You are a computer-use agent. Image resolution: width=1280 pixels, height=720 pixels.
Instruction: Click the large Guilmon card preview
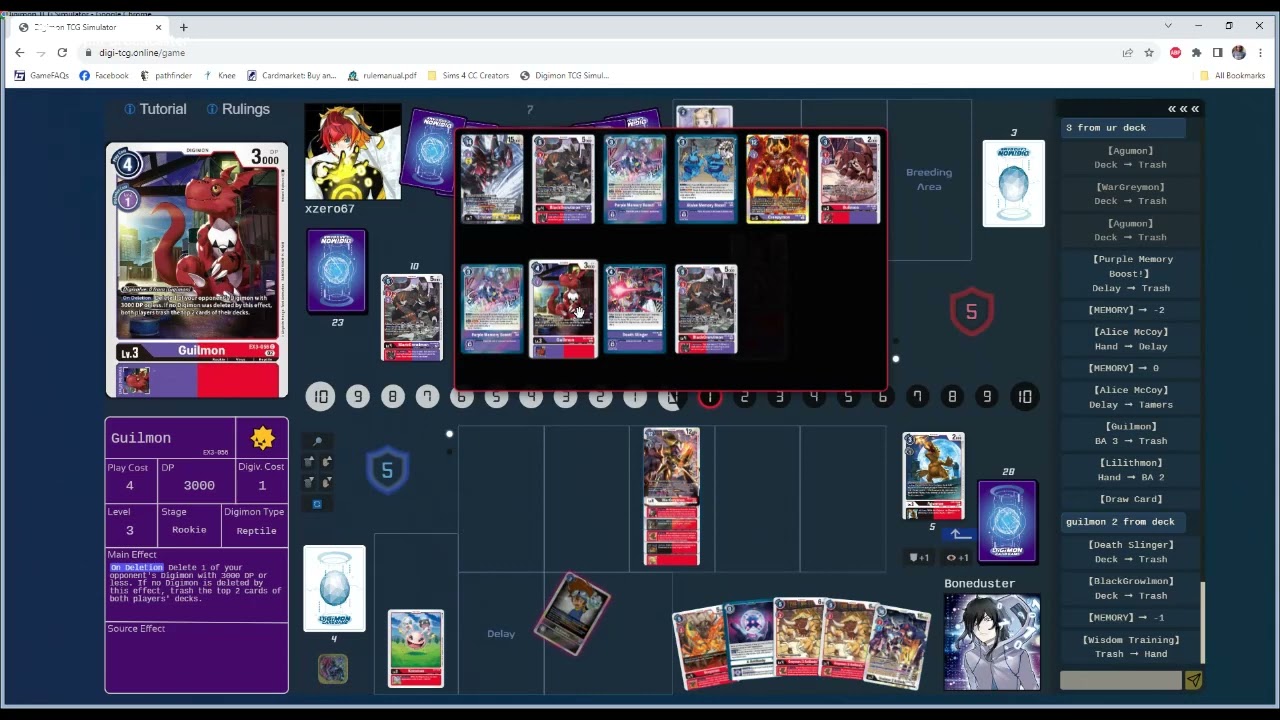[197, 270]
